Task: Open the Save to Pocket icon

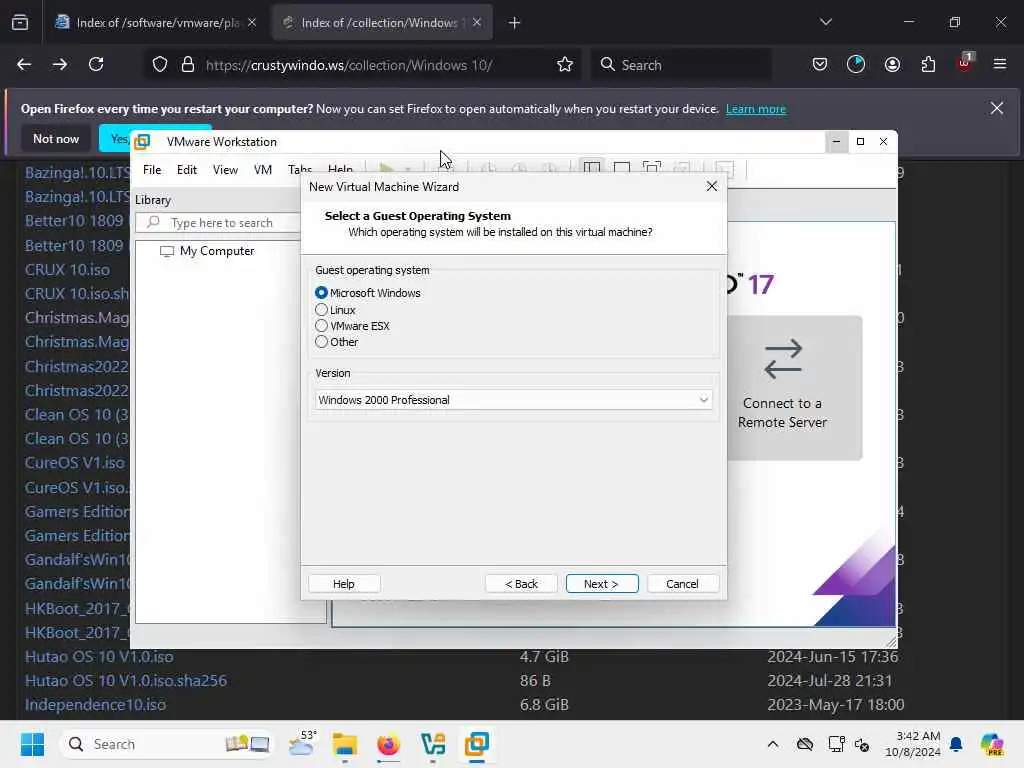Action: [x=820, y=65]
